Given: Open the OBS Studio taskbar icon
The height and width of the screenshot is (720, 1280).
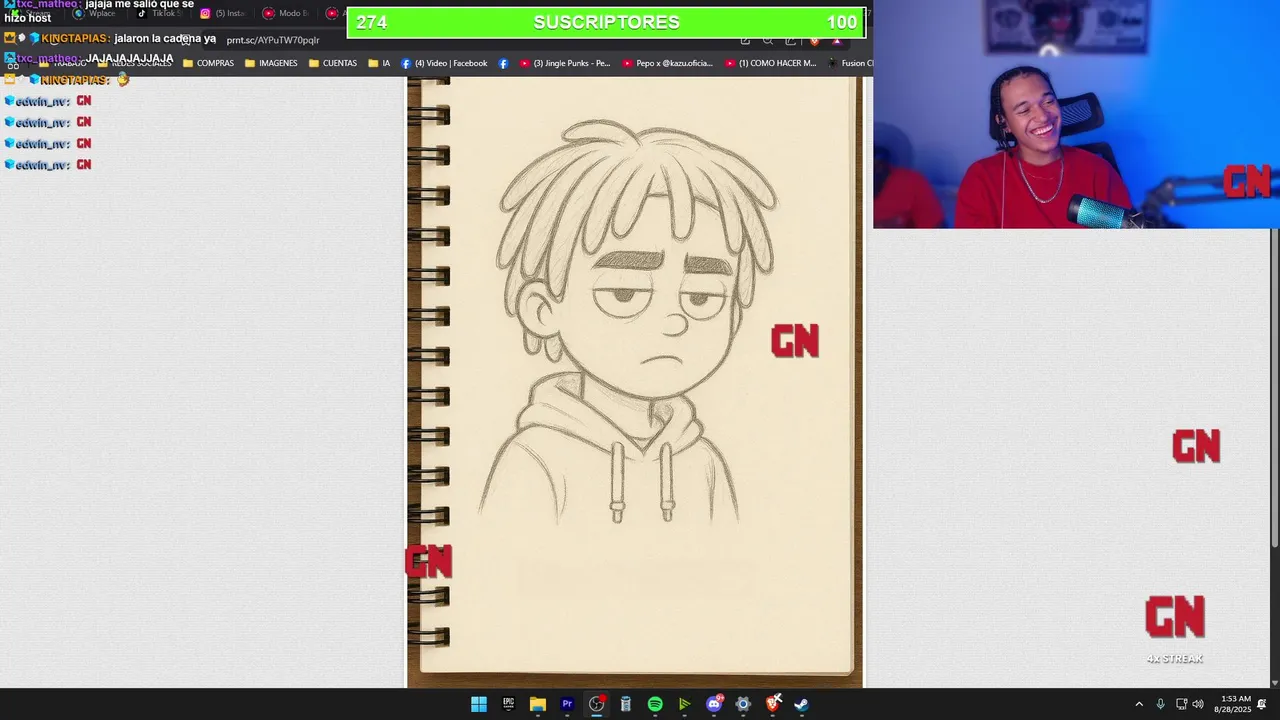Looking at the screenshot, I should tap(596, 704).
